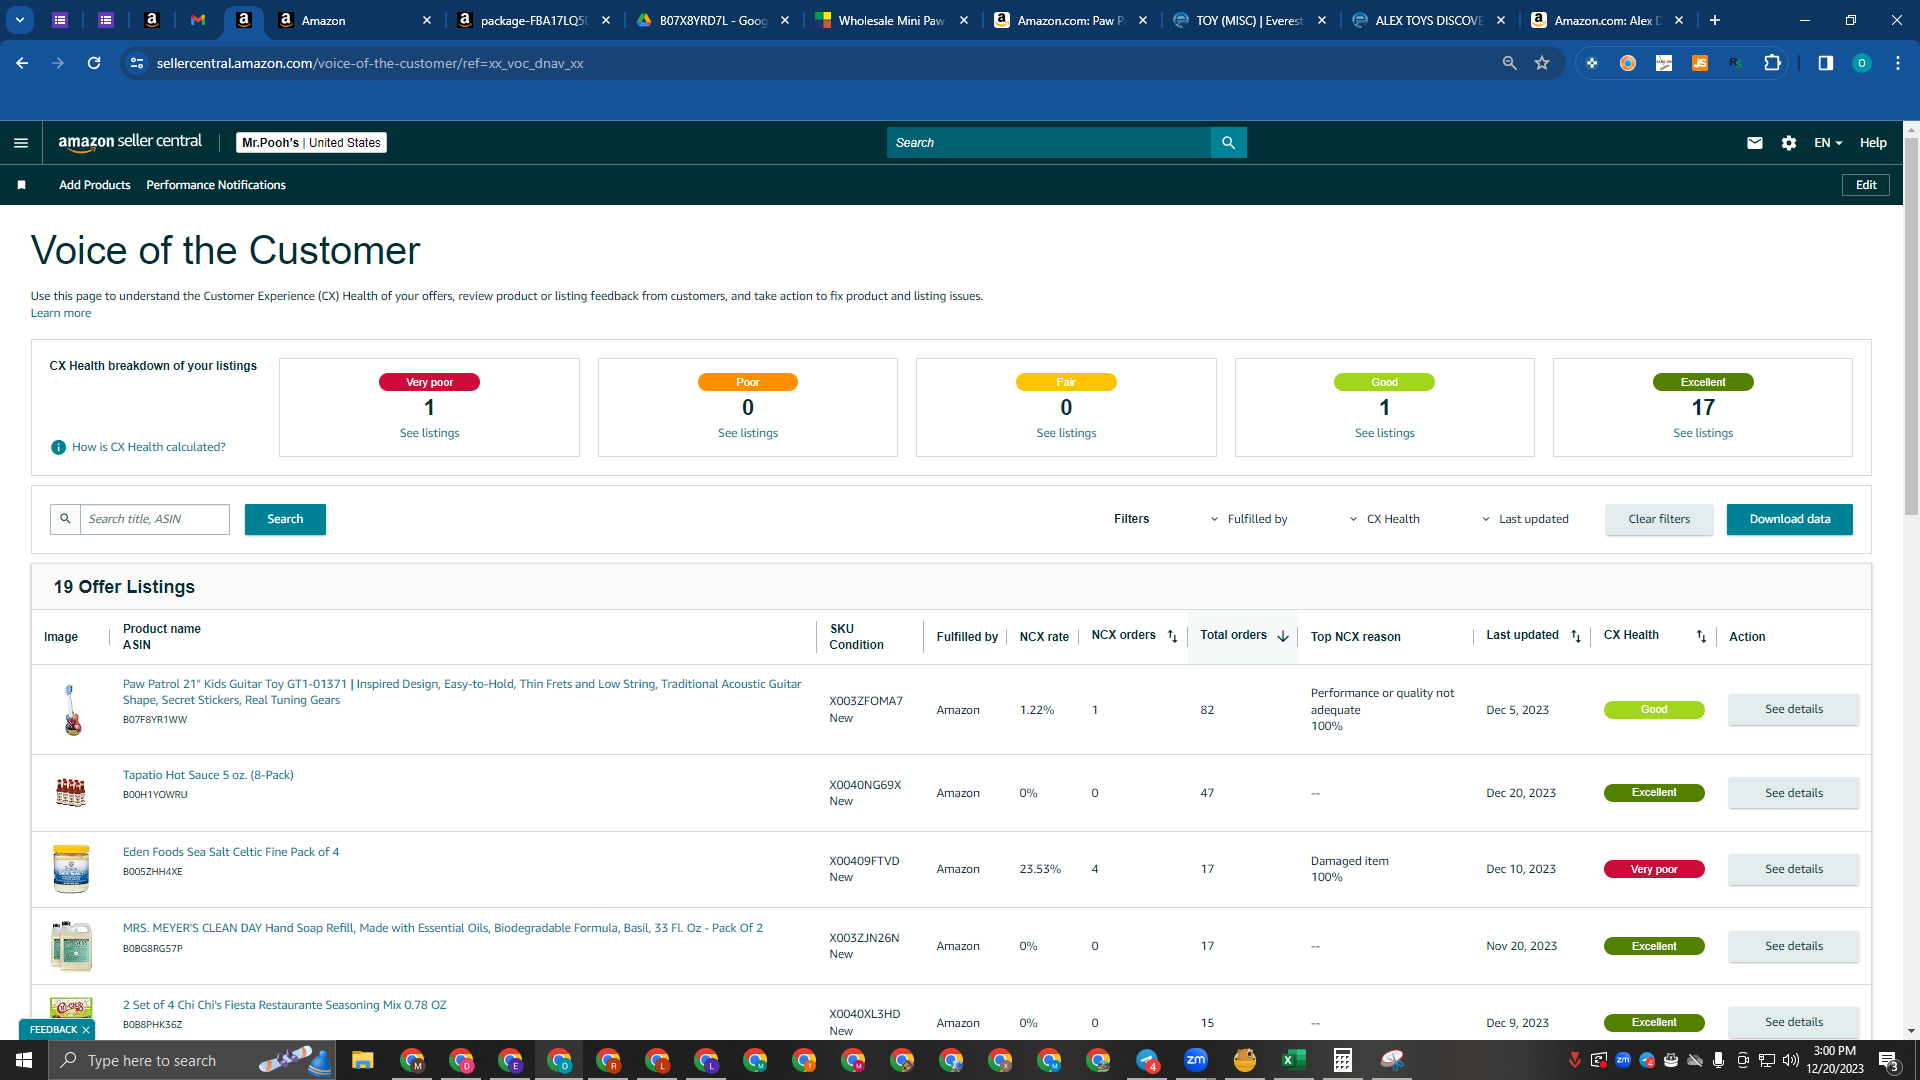Open Chrome three-dot menu
Screen dimensions: 1920x1080
pos(1898,63)
